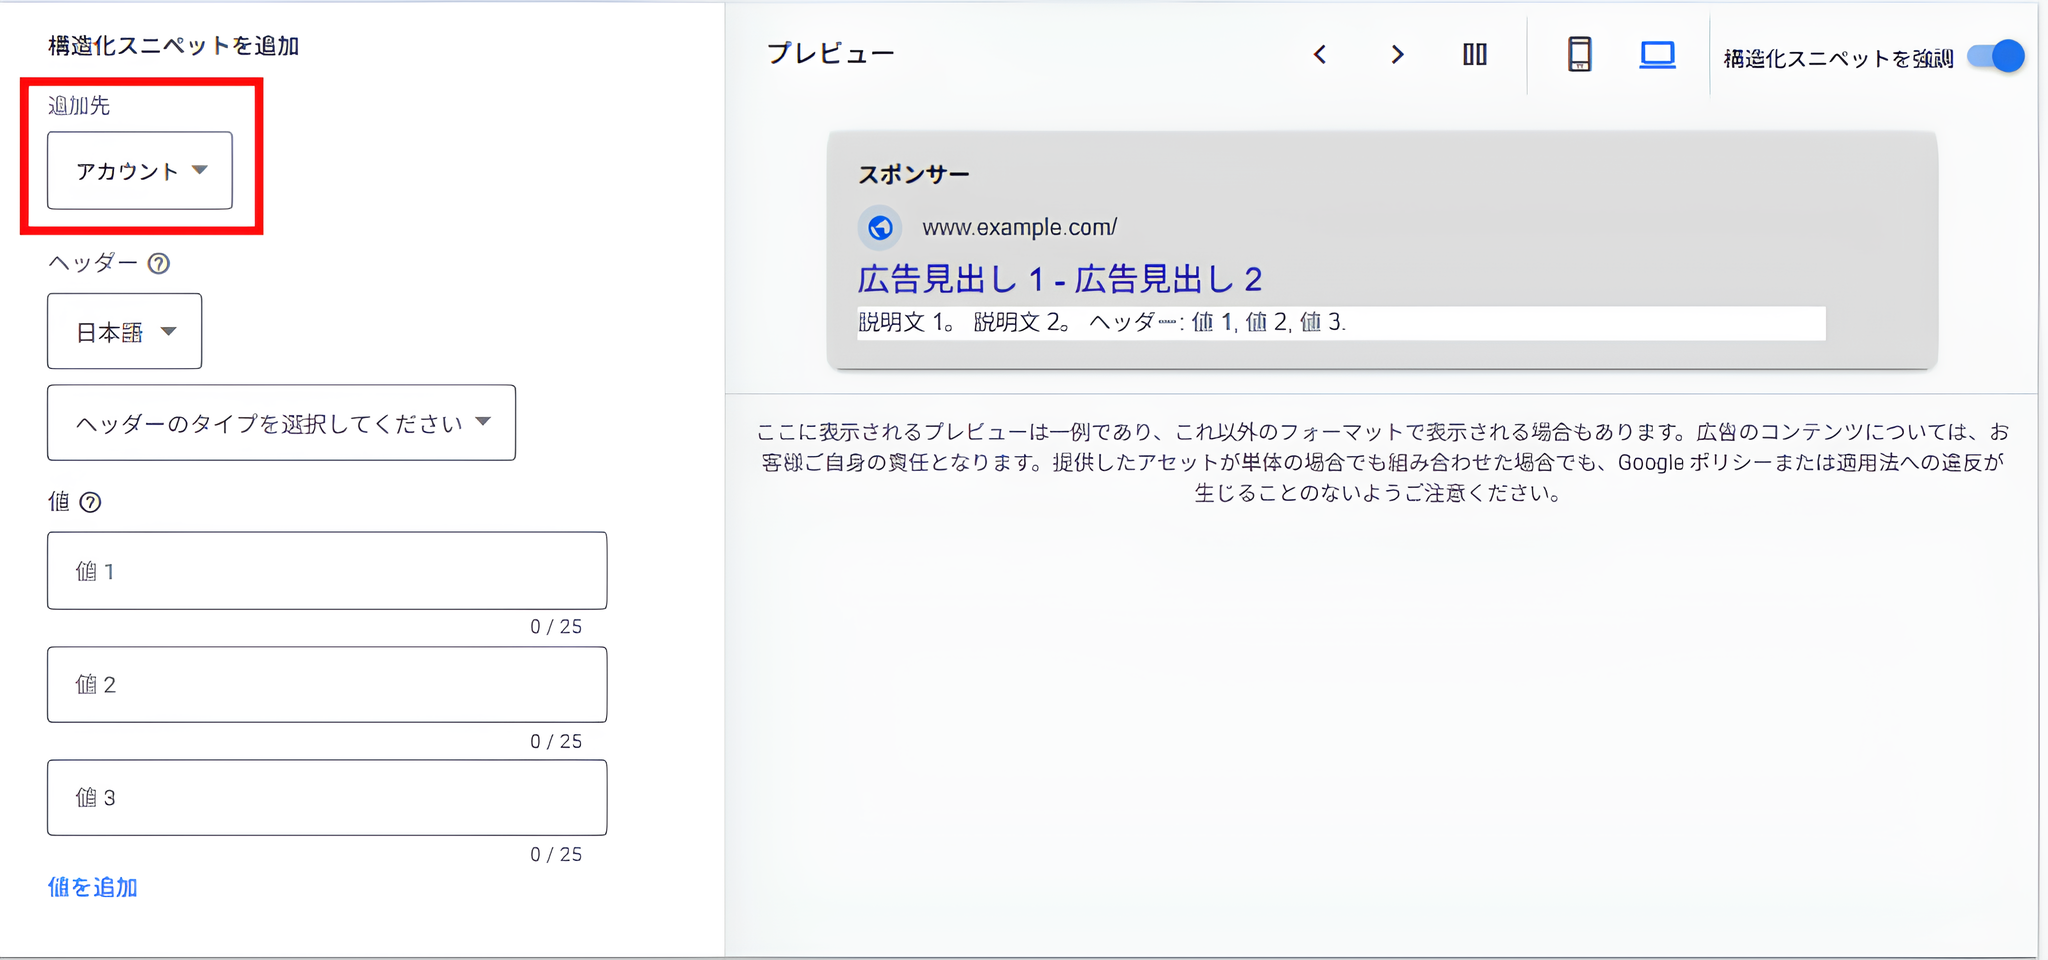Switch preview to desktop view
Screen dimensions: 2048x960
coord(1658,55)
